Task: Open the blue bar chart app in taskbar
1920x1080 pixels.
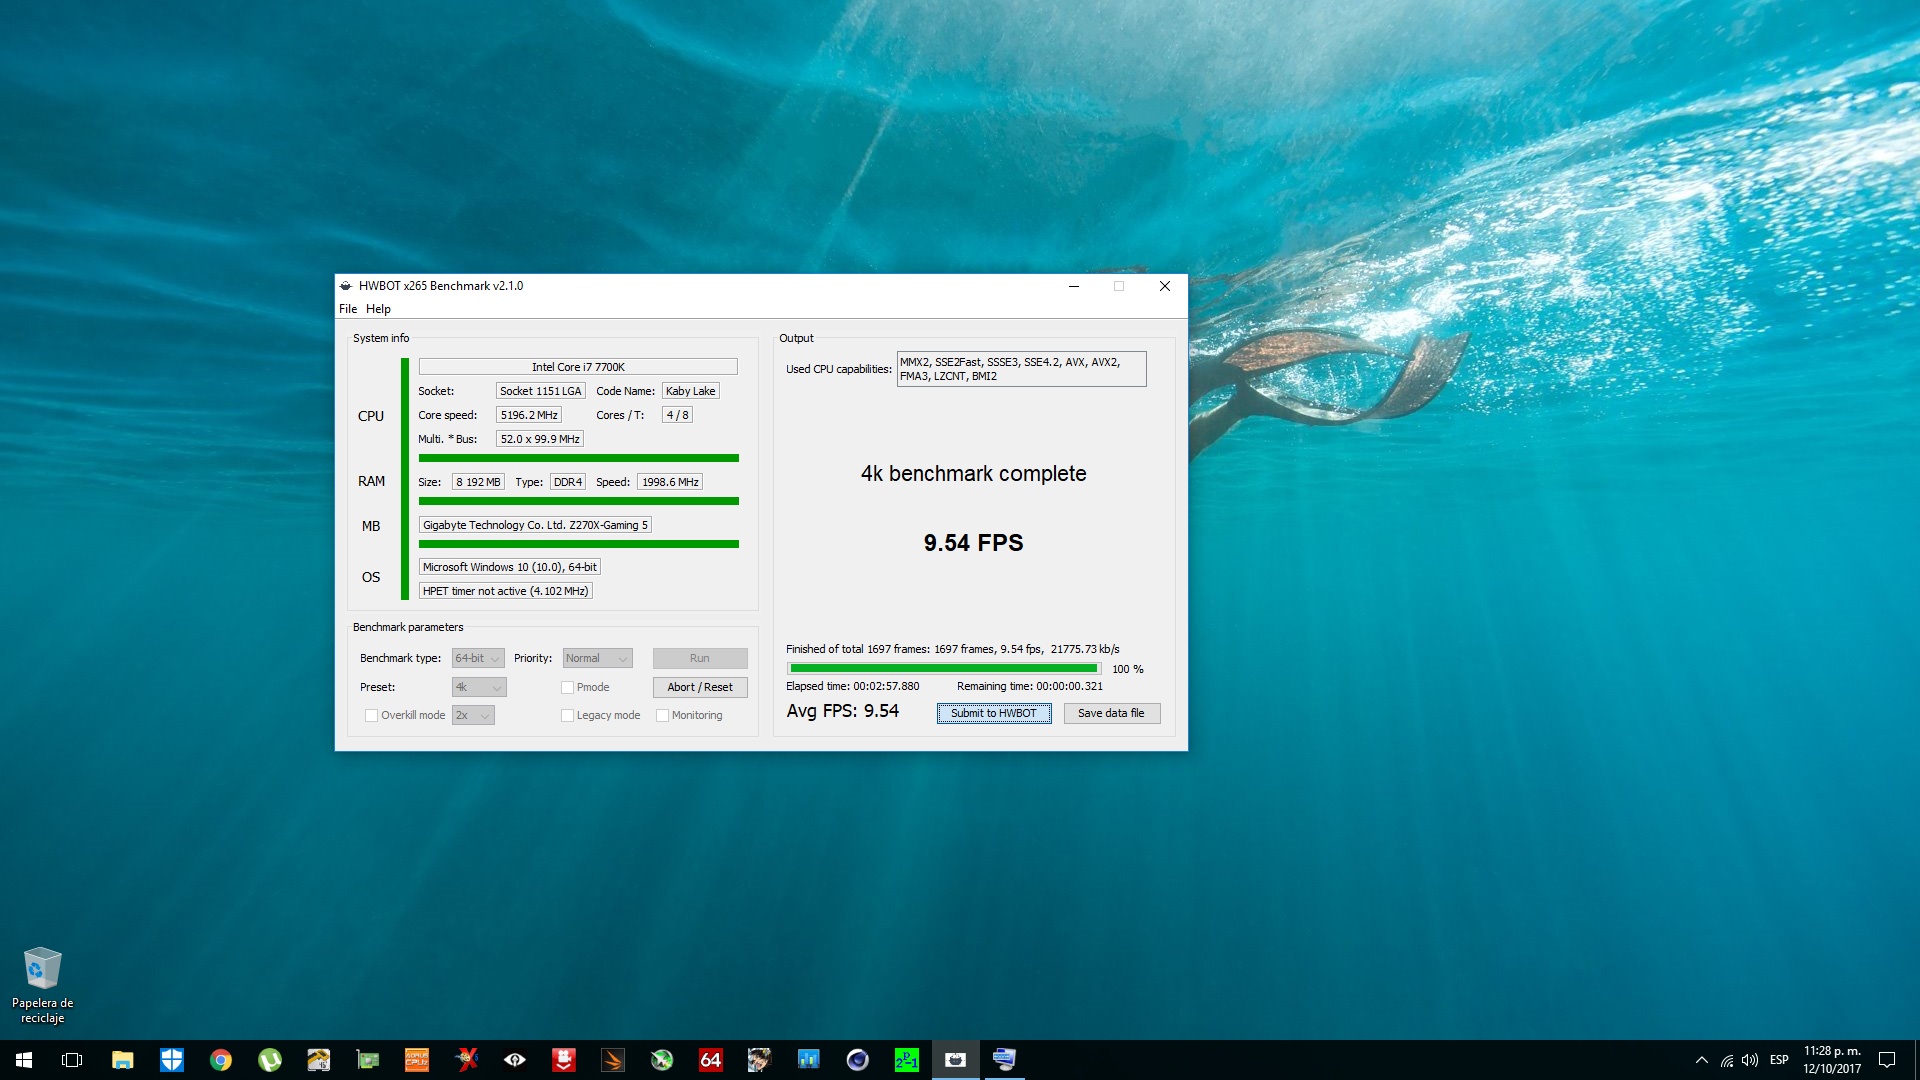Action: 809,1060
